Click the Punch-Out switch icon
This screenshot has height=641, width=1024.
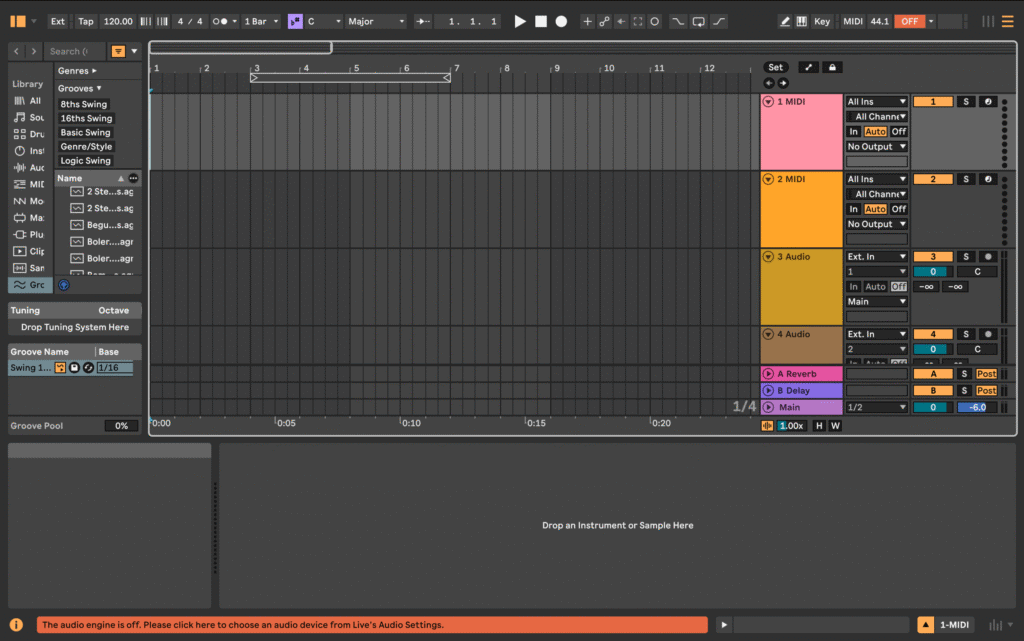click(718, 22)
